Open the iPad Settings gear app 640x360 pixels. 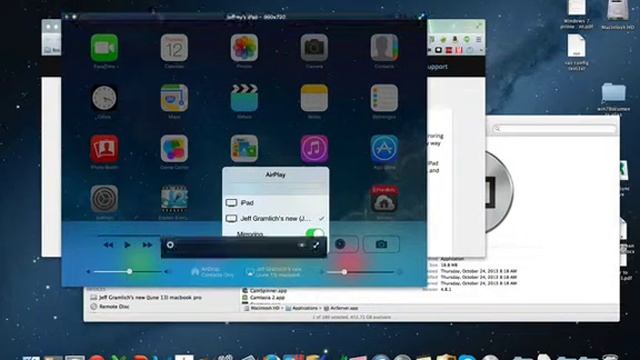pyautogui.click(x=104, y=199)
